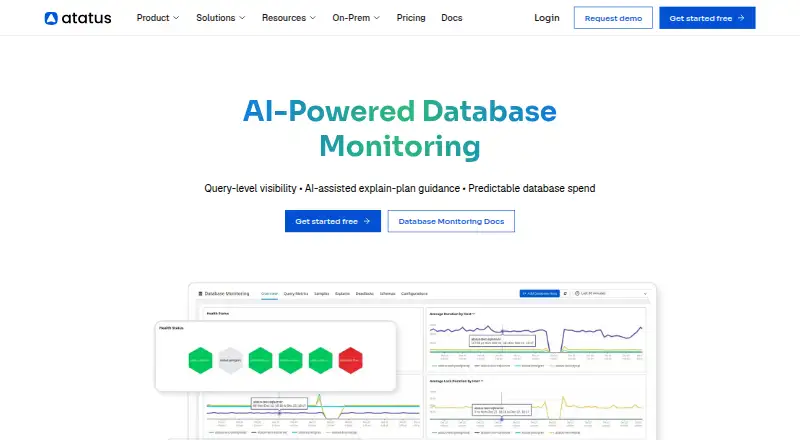Expand the Product menu

tap(158, 18)
